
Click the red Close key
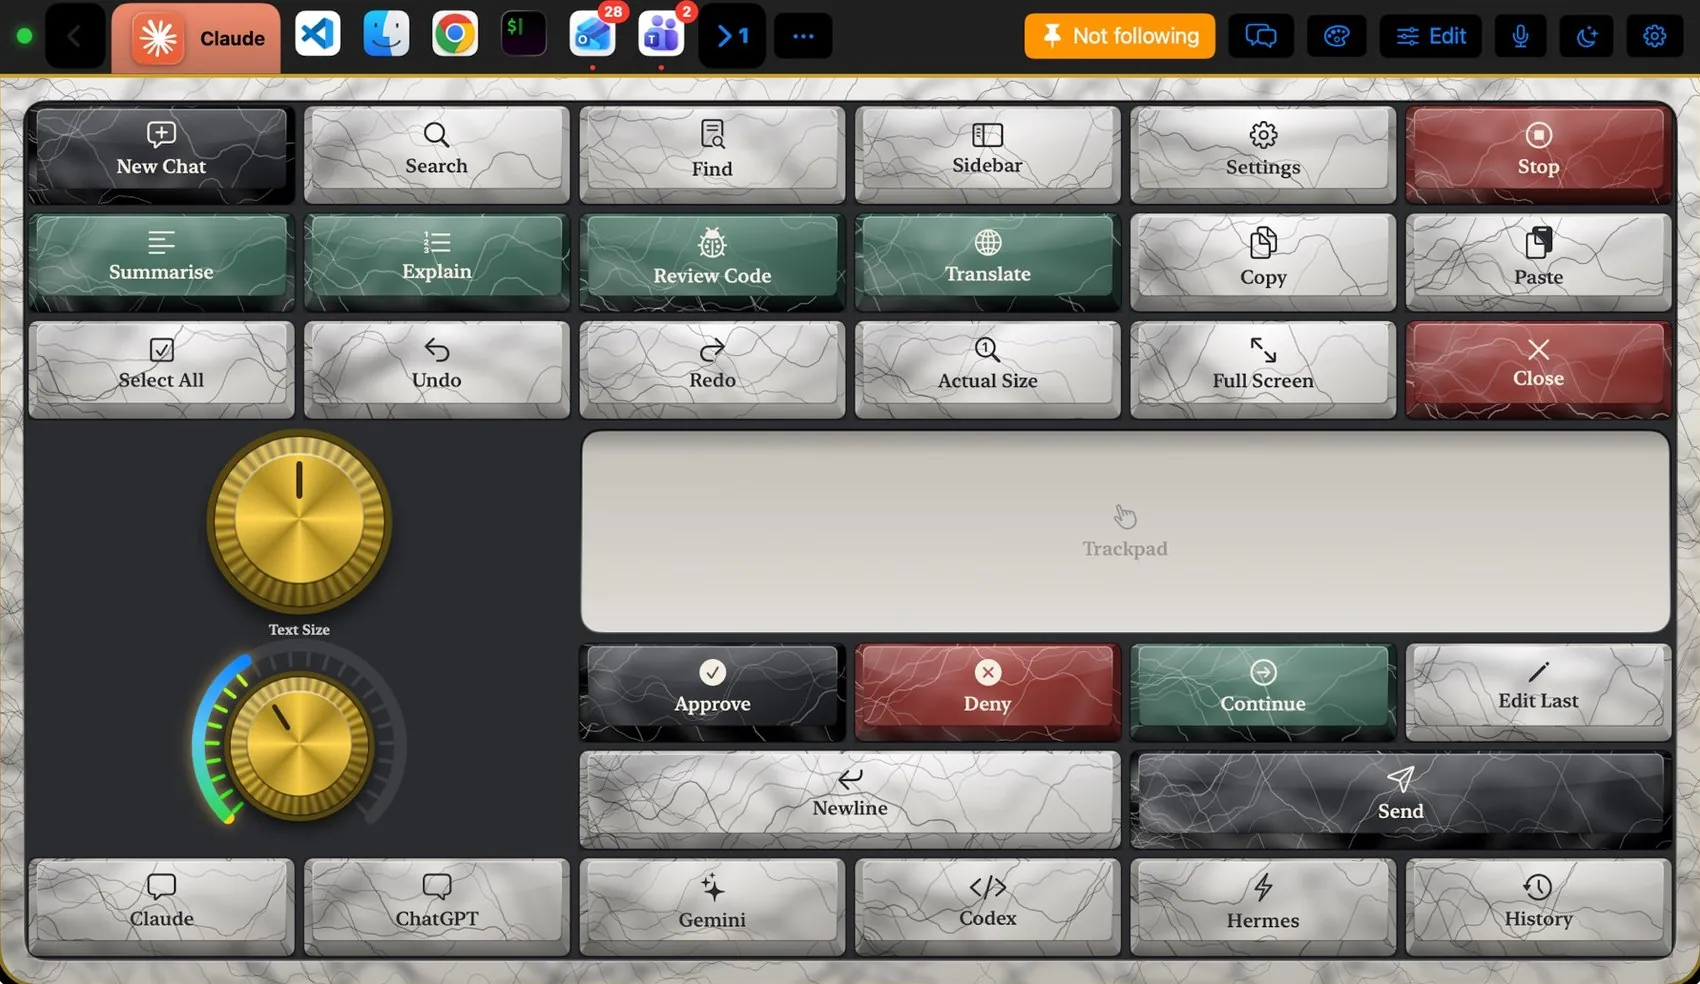tap(1538, 368)
